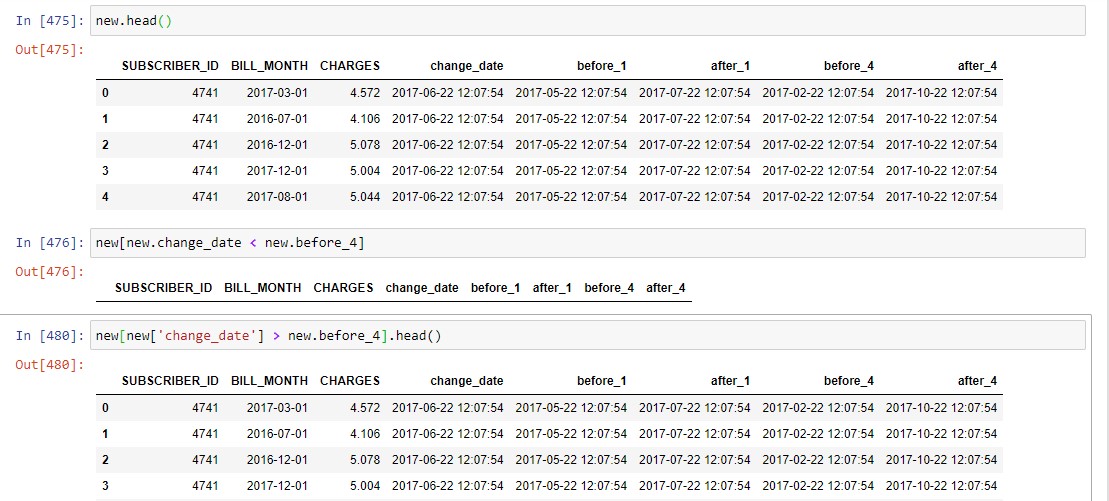Click the Out[475] output prompt

pyautogui.click(x=50, y=50)
